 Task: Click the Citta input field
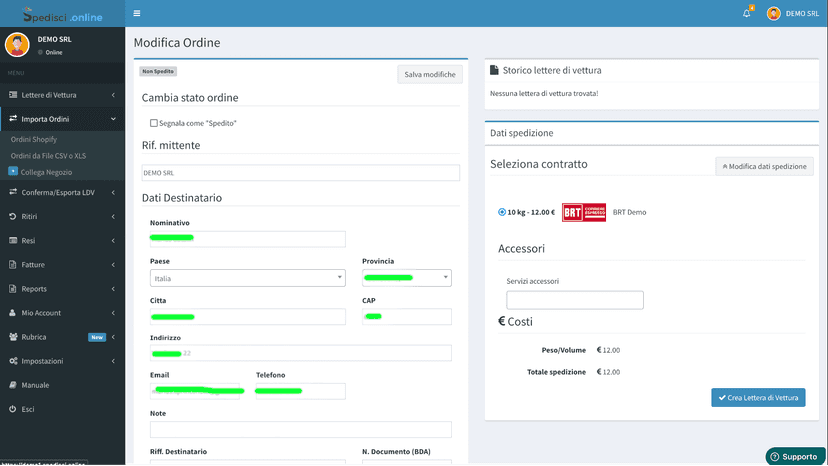coord(248,316)
